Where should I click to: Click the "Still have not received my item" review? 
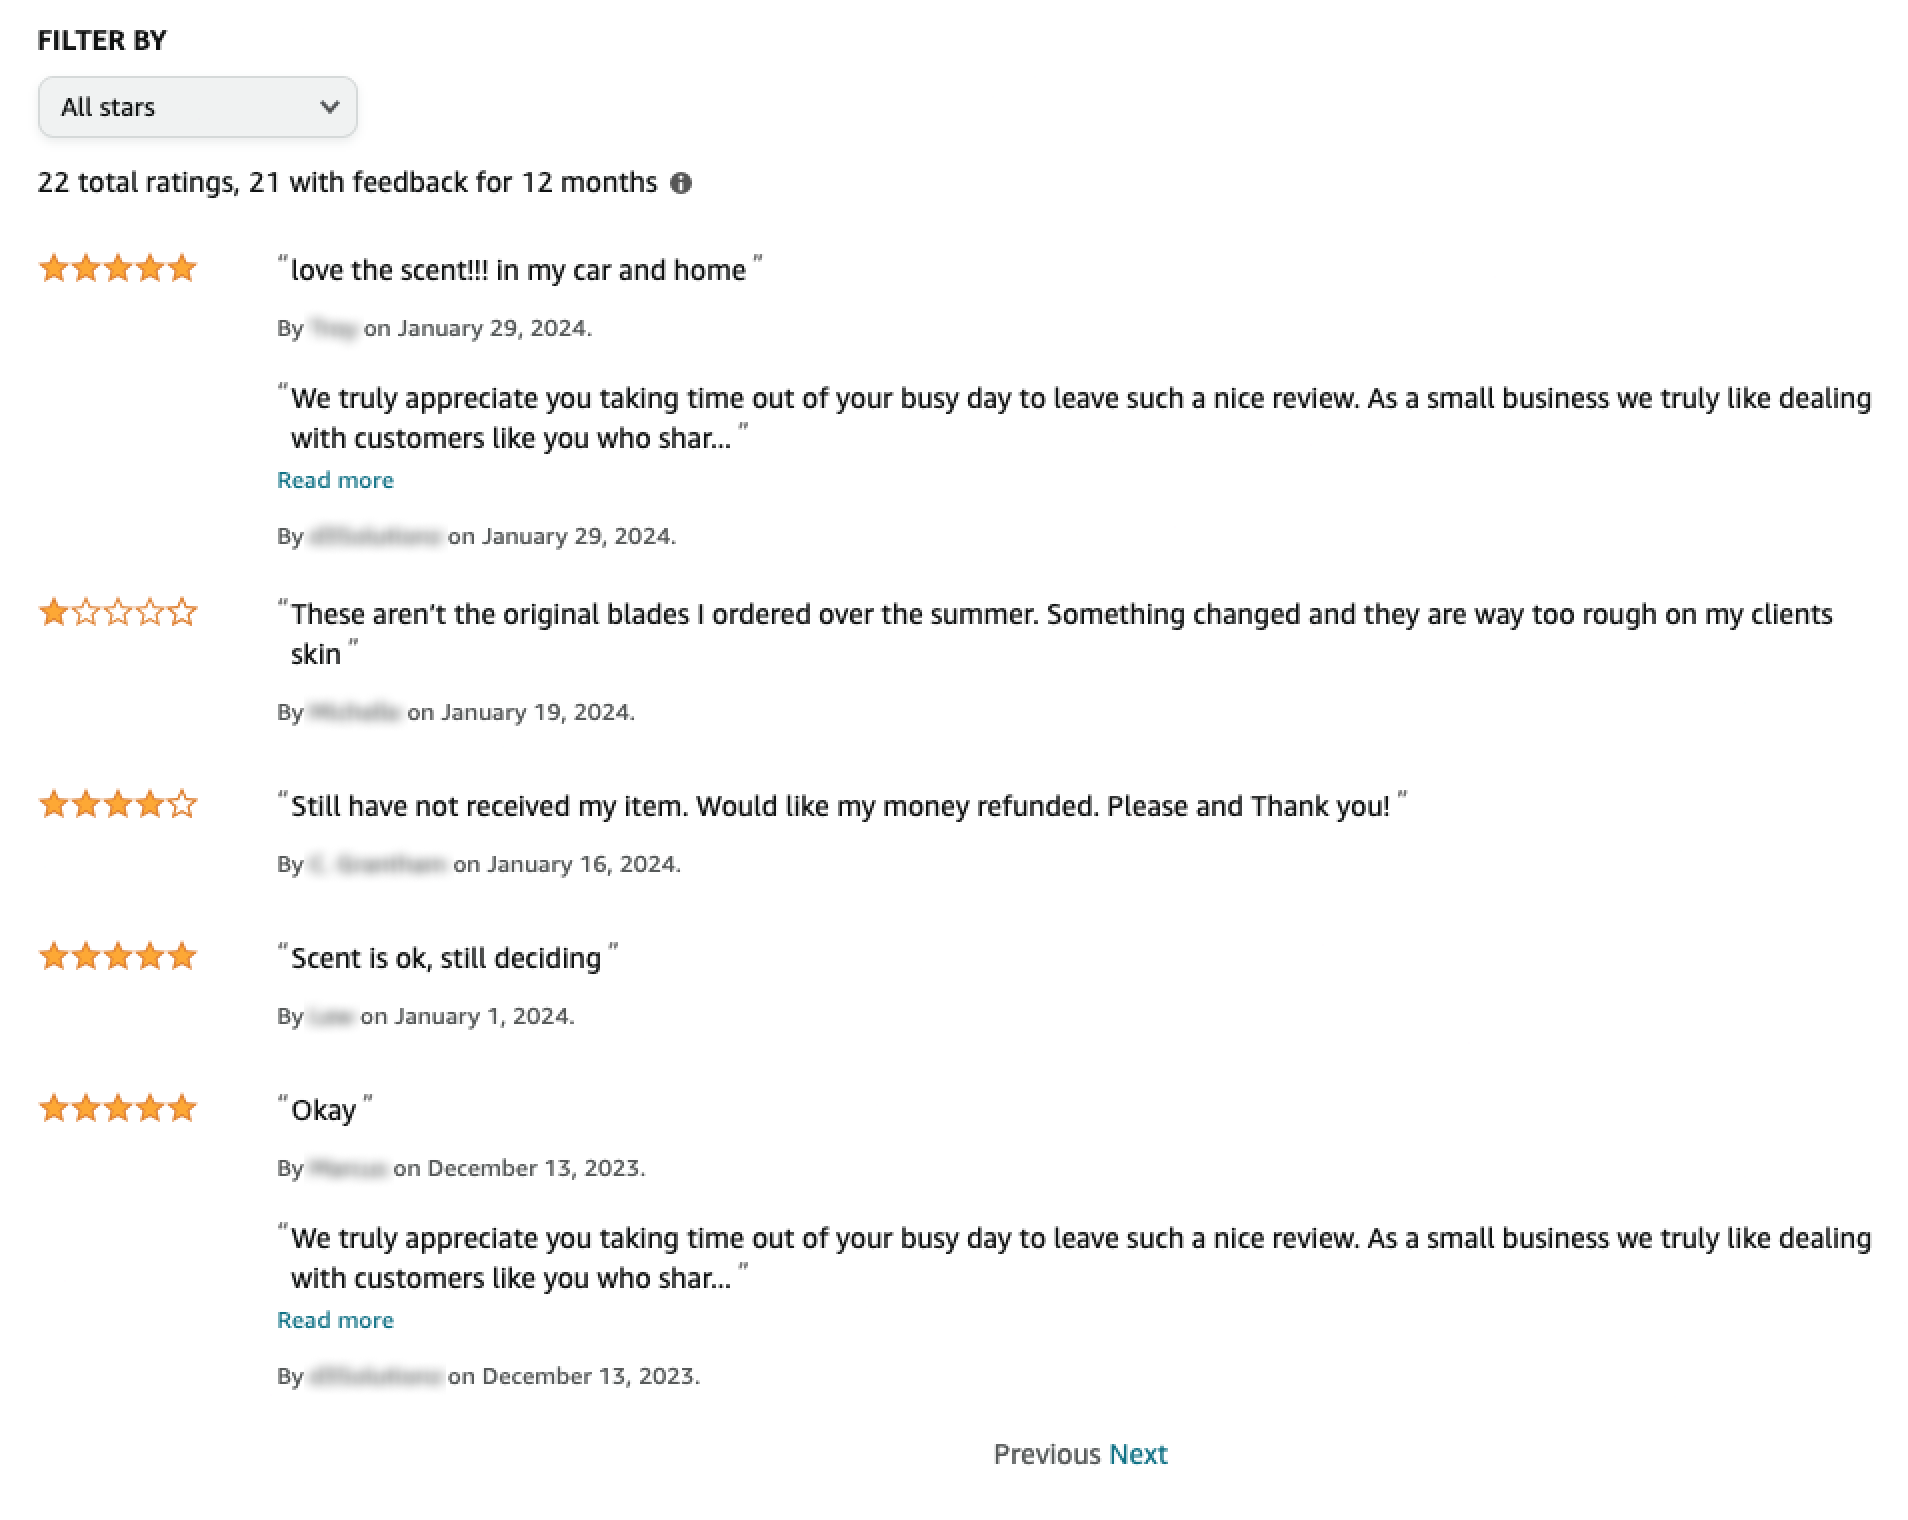pyautogui.click(x=840, y=807)
